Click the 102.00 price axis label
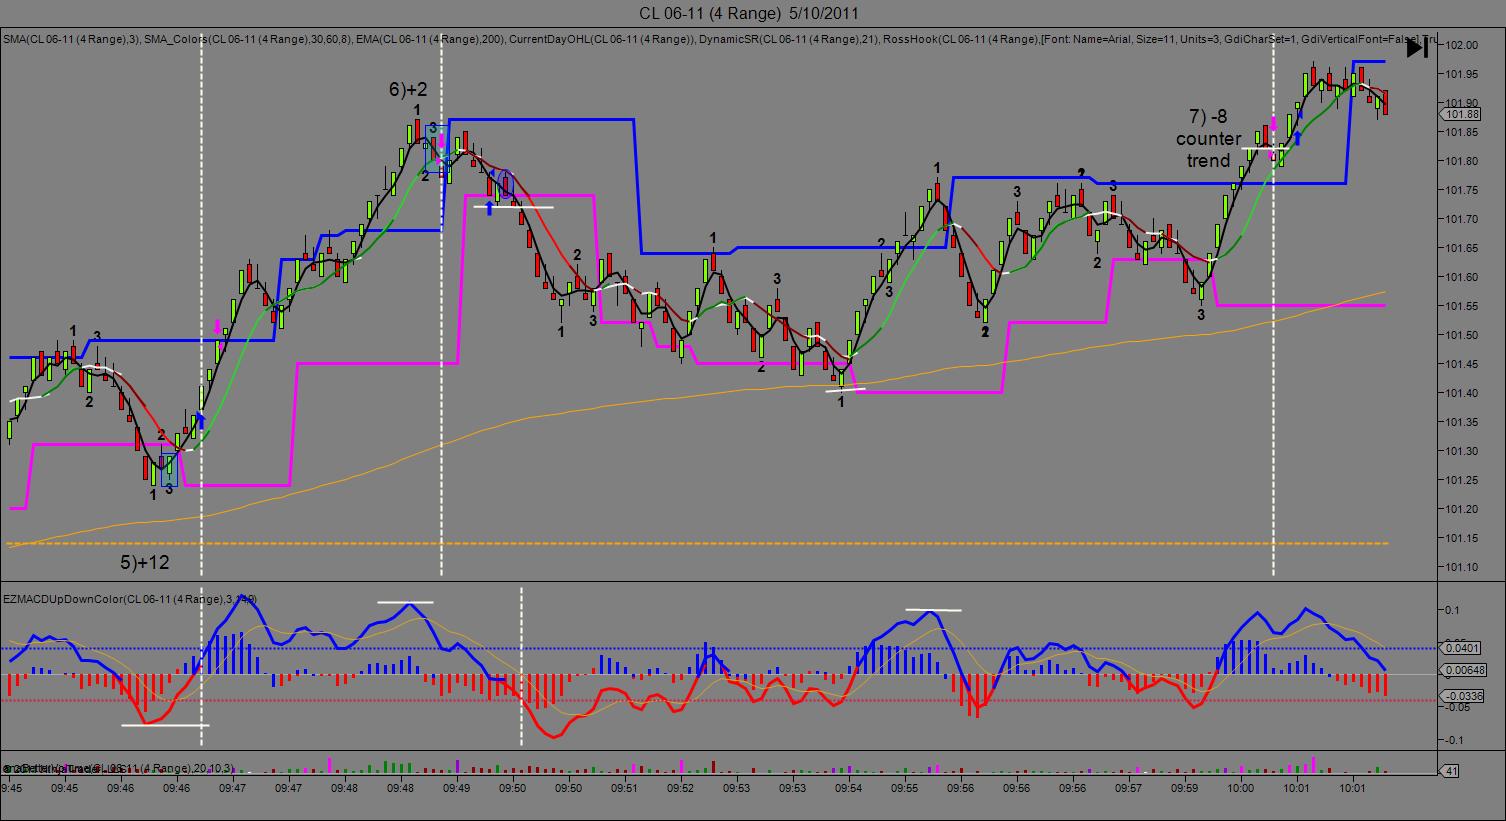This screenshot has height=821, width=1506. click(x=1462, y=45)
